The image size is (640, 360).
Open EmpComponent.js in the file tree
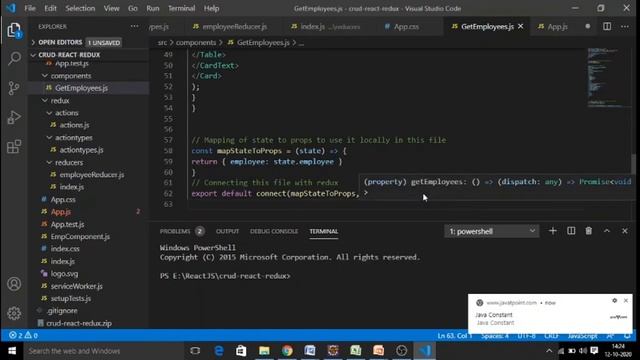[x=80, y=237]
